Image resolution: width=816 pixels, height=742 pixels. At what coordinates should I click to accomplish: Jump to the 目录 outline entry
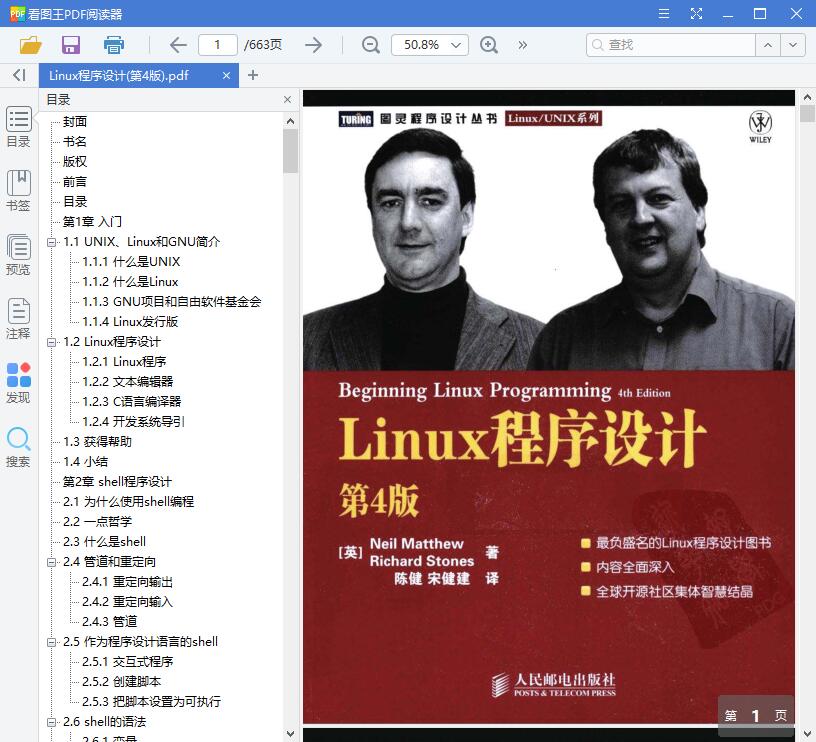75,202
